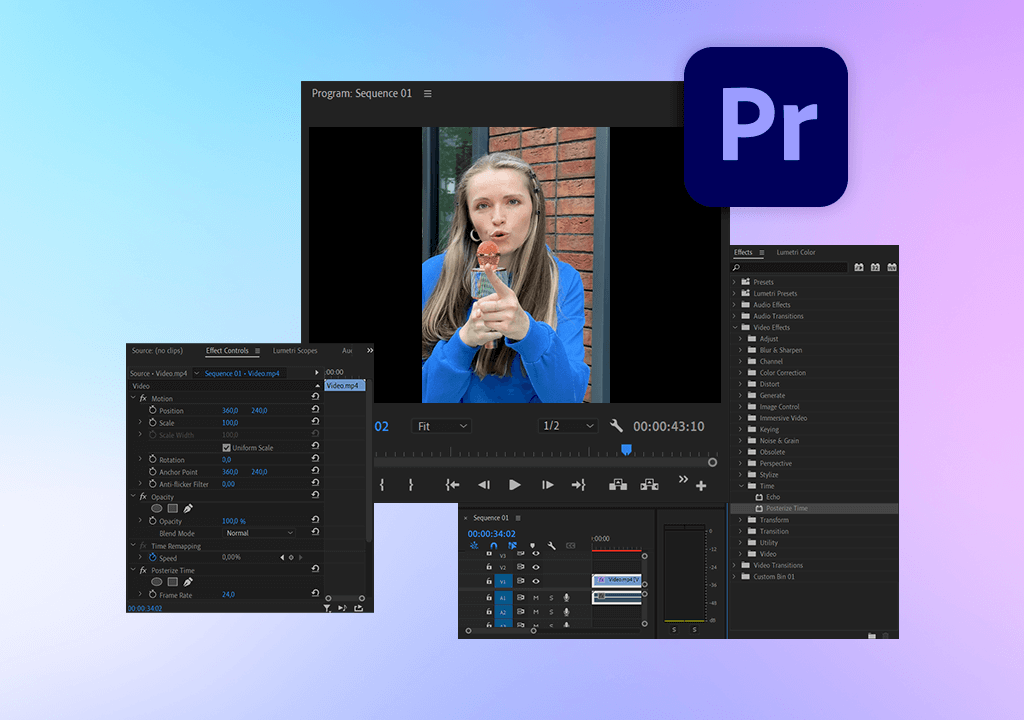
Task: Hide track V1 with eye icon
Action: click(x=536, y=581)
